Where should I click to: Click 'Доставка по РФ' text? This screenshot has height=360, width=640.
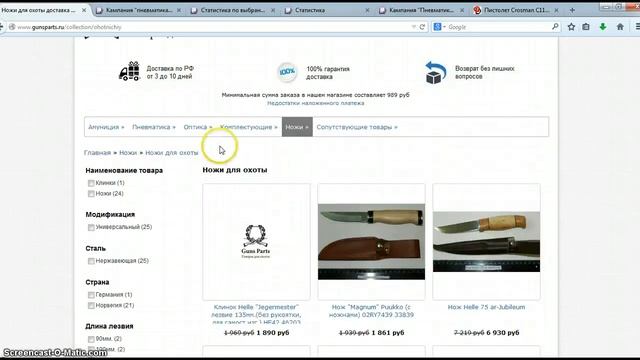170,69
